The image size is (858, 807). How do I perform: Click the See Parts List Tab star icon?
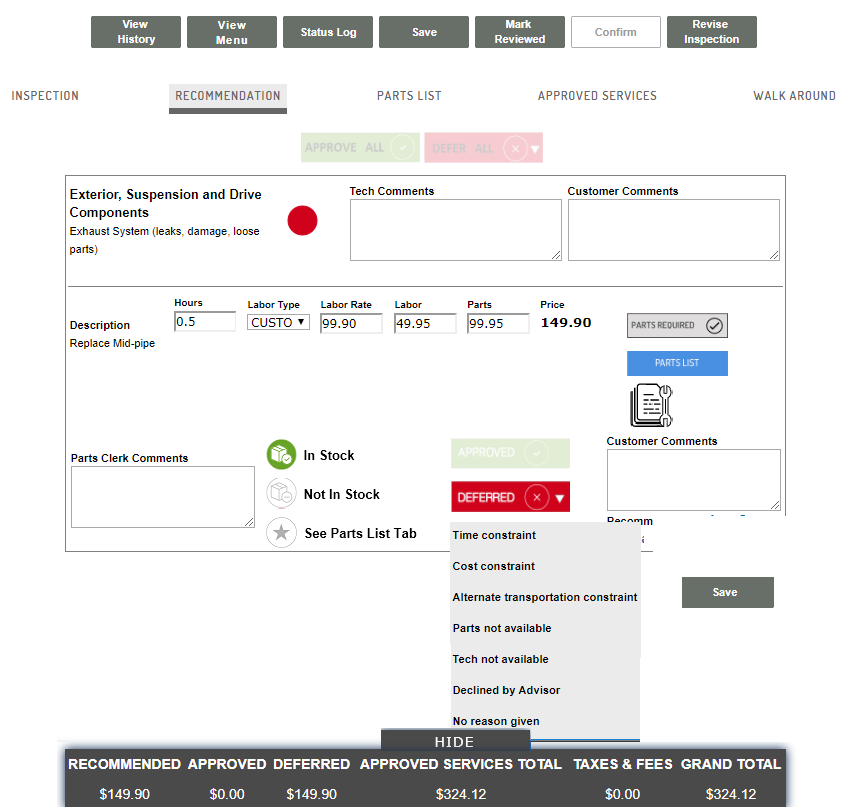[281, 532]
